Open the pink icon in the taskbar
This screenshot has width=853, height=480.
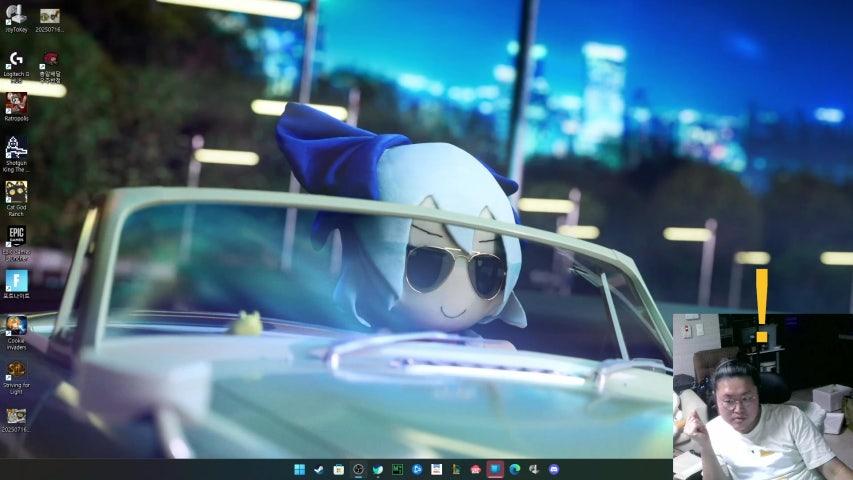(x=475, y=469)
